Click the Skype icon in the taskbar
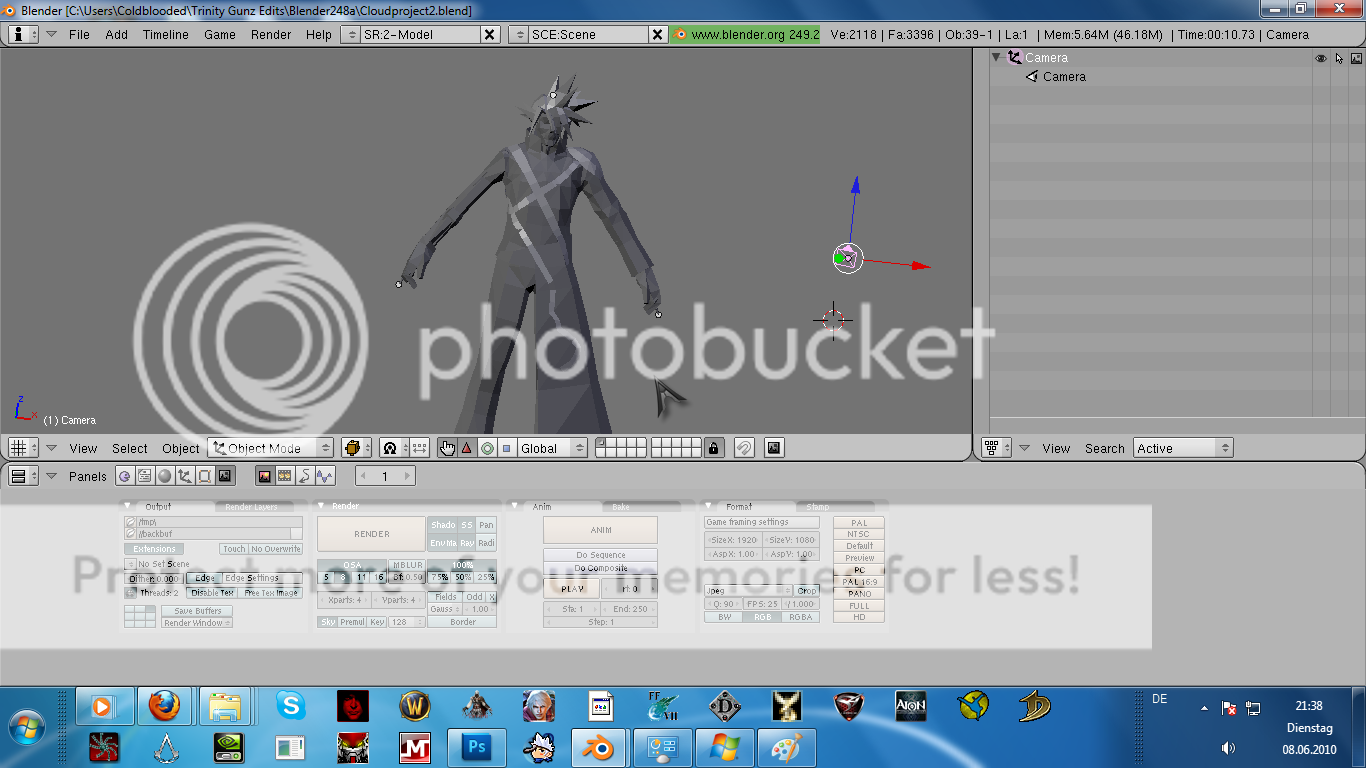The width and height of the screenshot is (1366, 768). click(x=291, y=707)
